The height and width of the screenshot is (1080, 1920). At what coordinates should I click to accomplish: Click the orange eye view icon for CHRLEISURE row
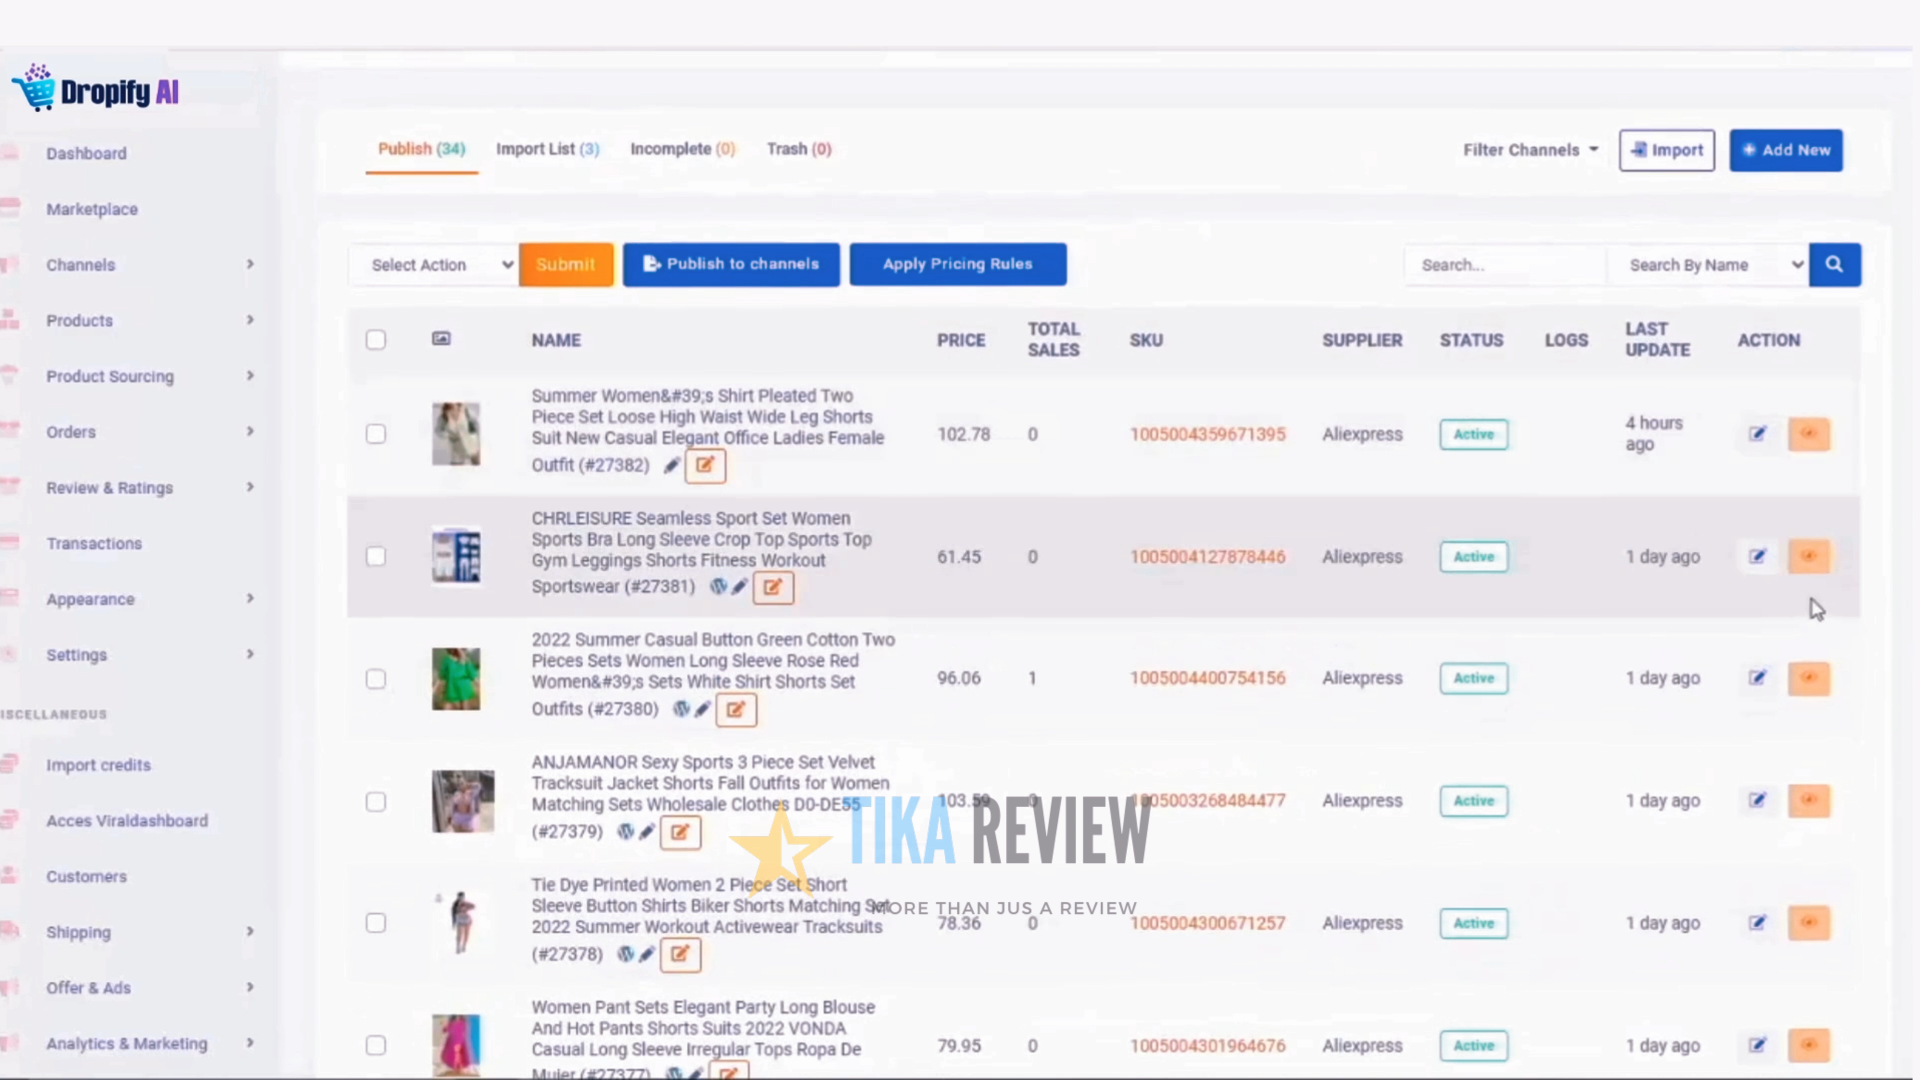point(1809,557)
